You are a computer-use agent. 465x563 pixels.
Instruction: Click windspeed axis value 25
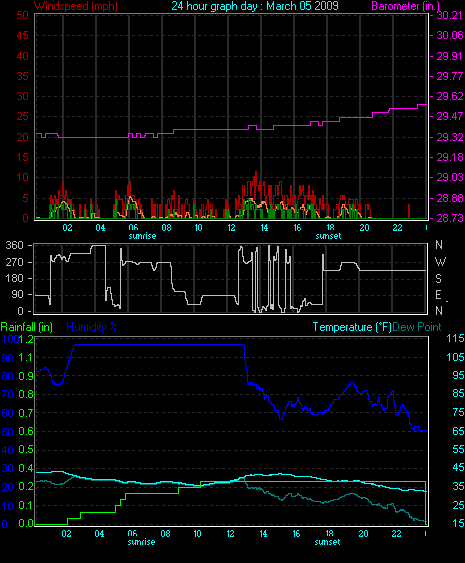tap(22, 116)
